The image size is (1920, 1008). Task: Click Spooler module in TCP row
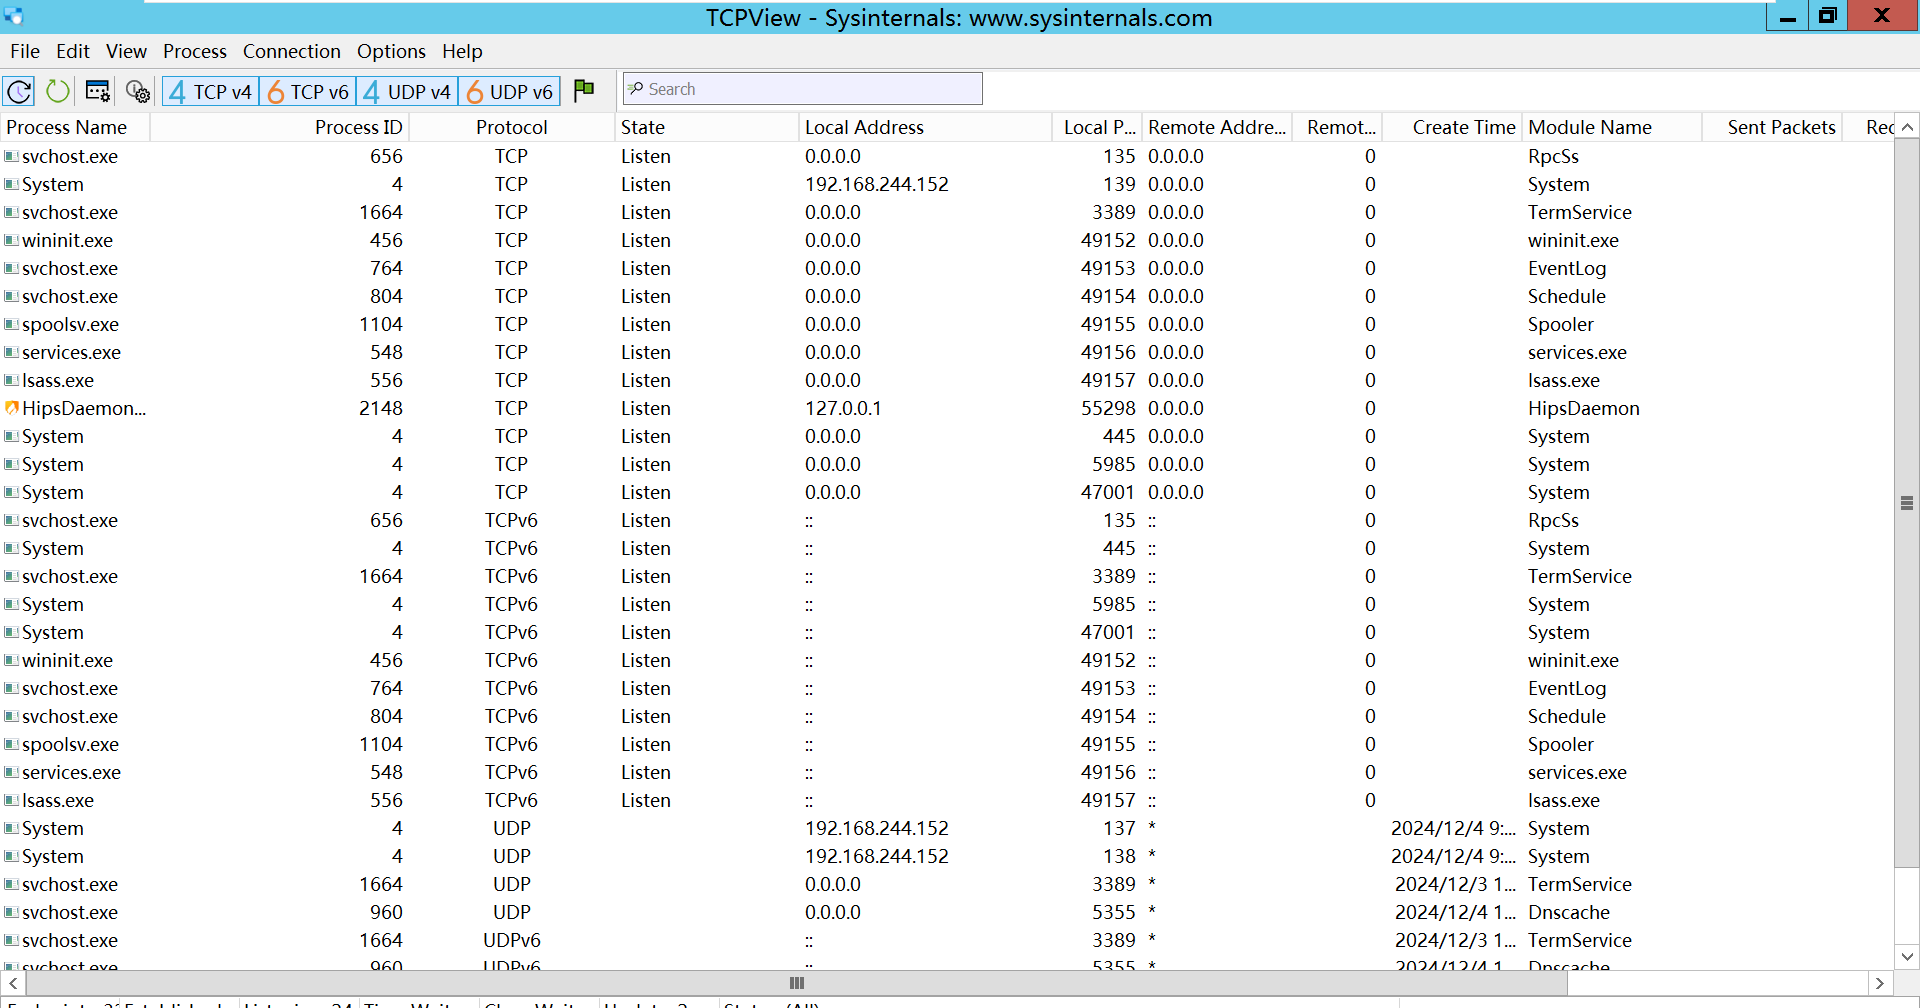[1561, 324]
